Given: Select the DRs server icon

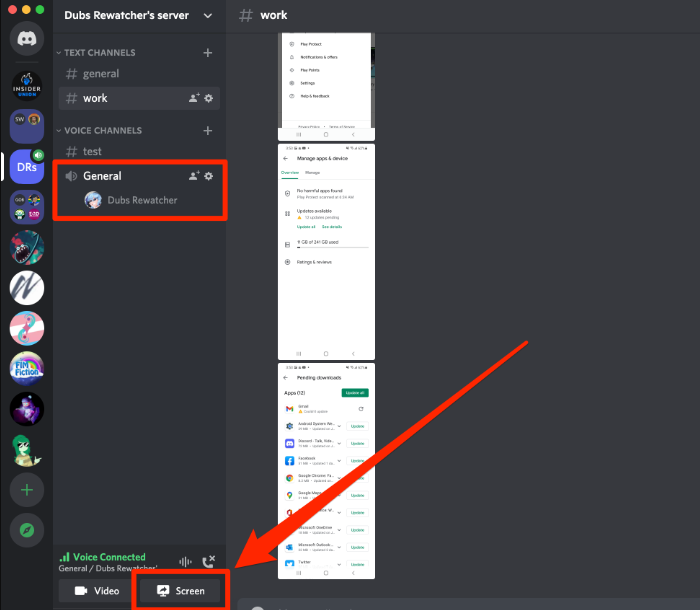Looking at the screenshot, I should coord(27,167).
